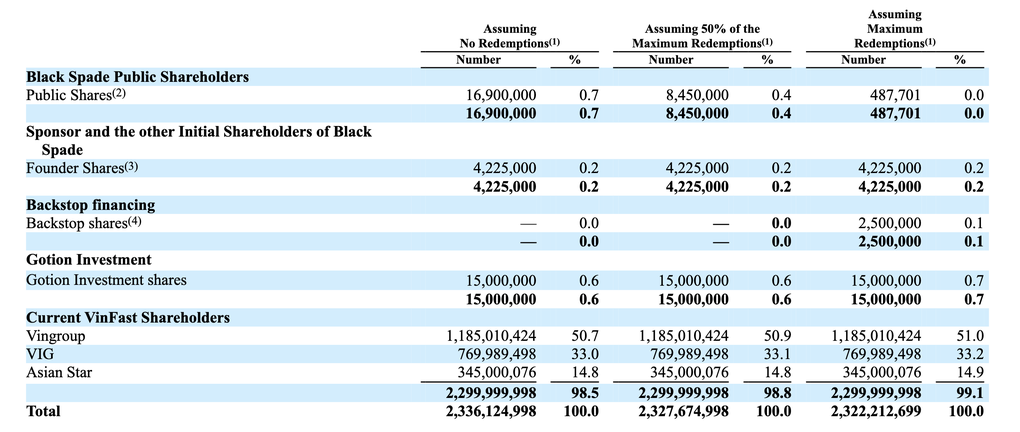Click bold 2,299,999,998 under Maximum Redemptions
The image size is (1020, 432).
876,393
